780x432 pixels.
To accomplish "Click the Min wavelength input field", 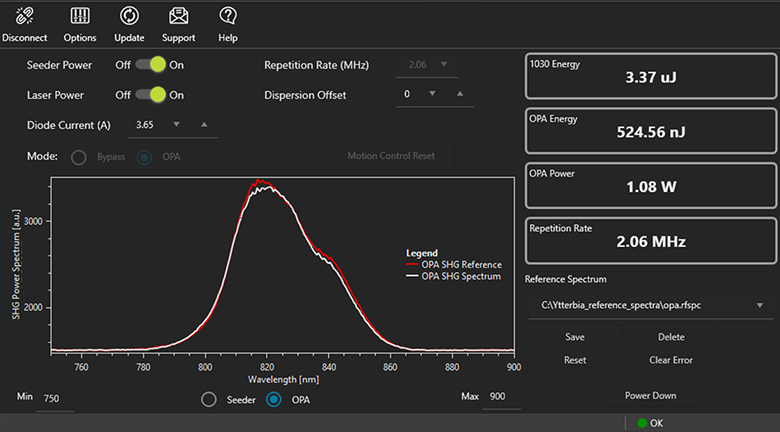I will [55, 399].
